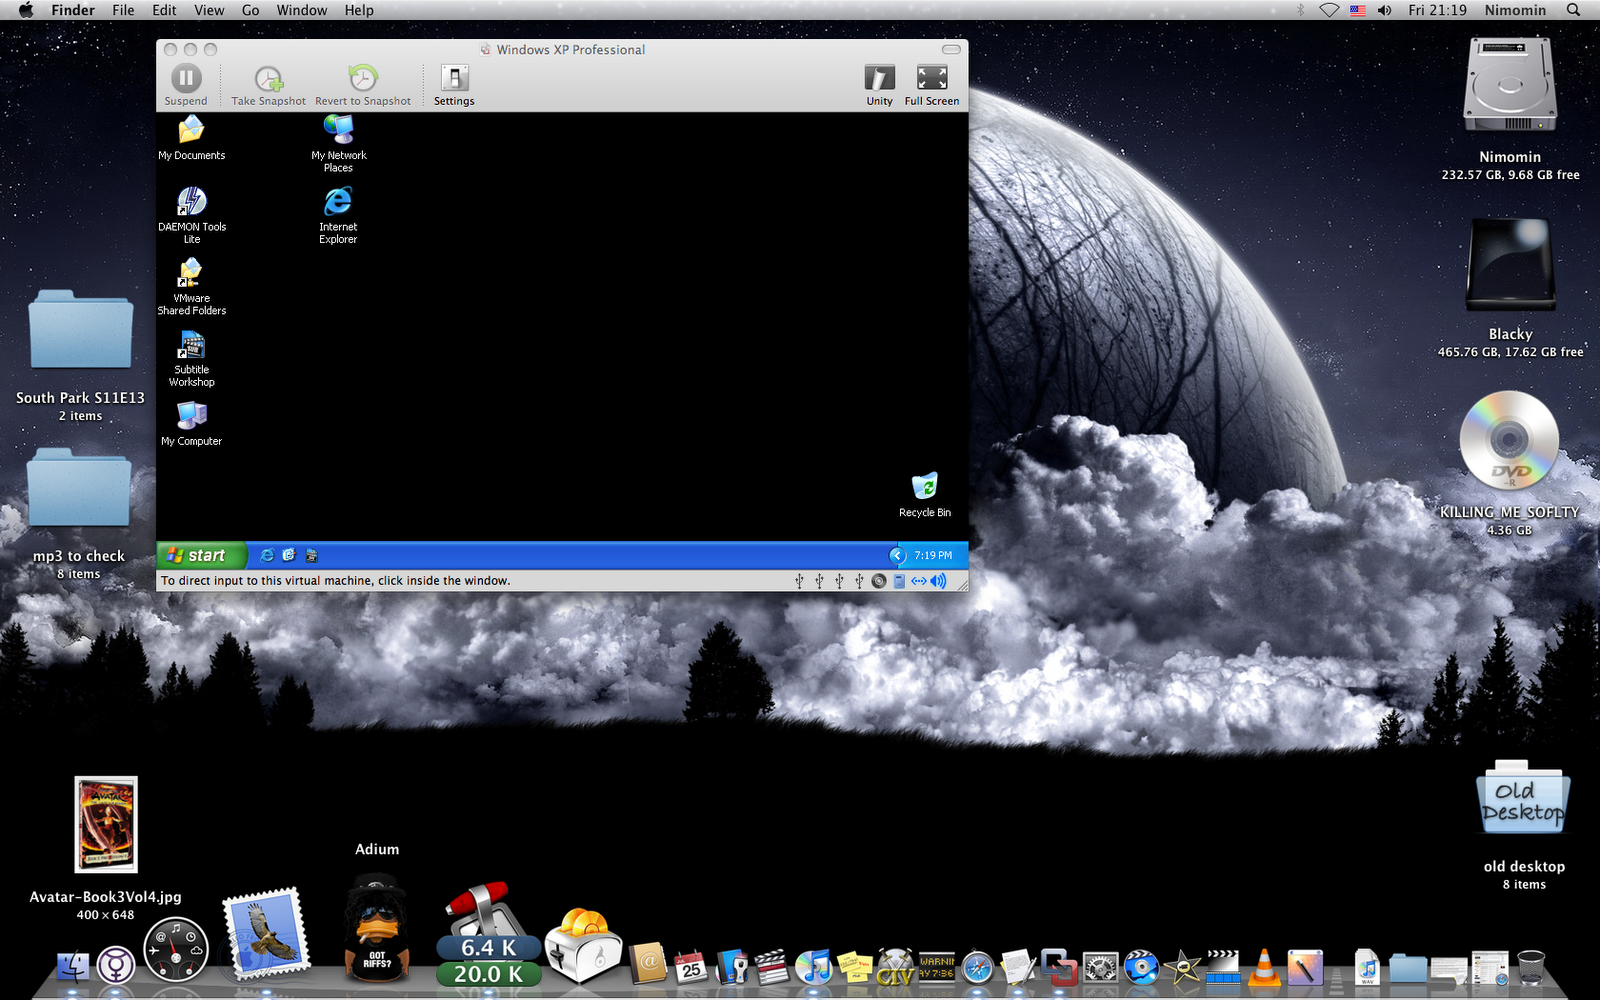Open US flag input source menu

(1357, 10)
